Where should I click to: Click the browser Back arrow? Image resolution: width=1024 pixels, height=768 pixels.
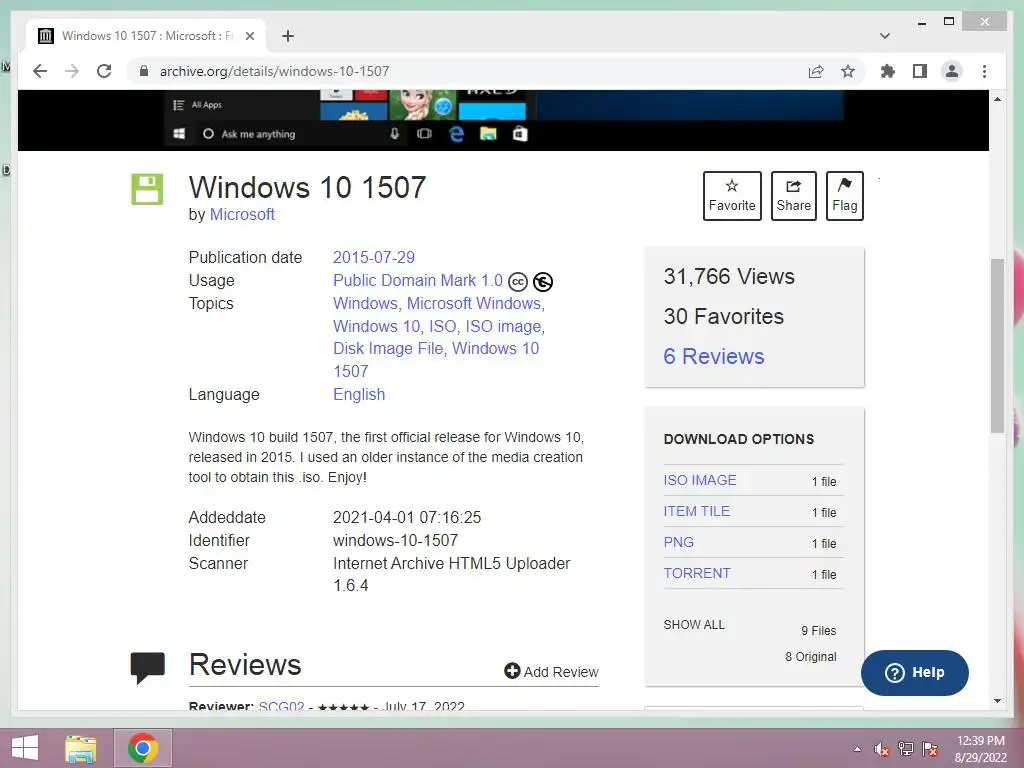(40, 71)
